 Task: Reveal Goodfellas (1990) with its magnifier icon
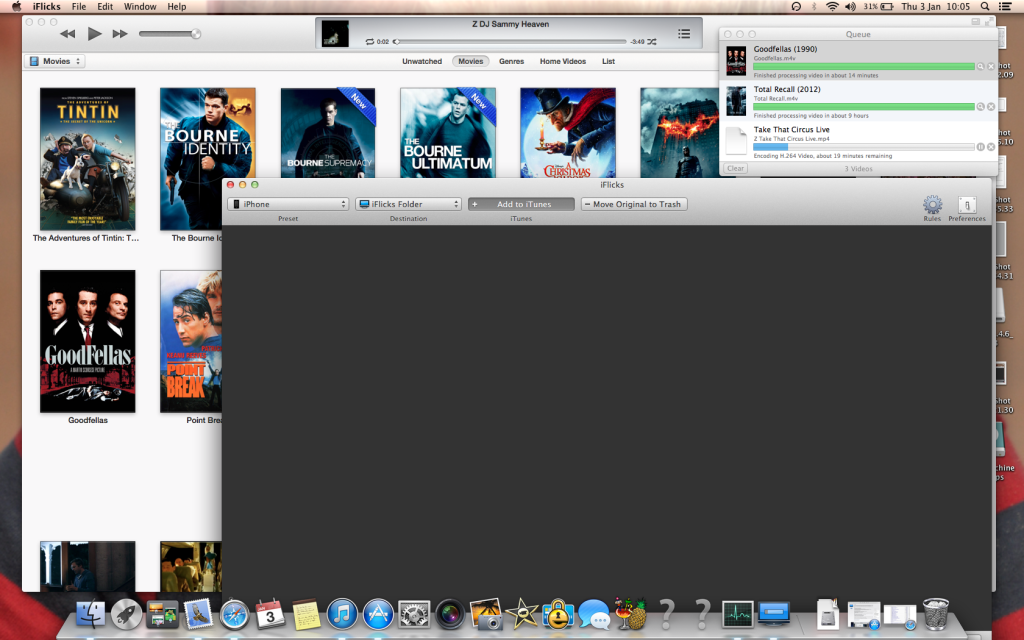980,67
